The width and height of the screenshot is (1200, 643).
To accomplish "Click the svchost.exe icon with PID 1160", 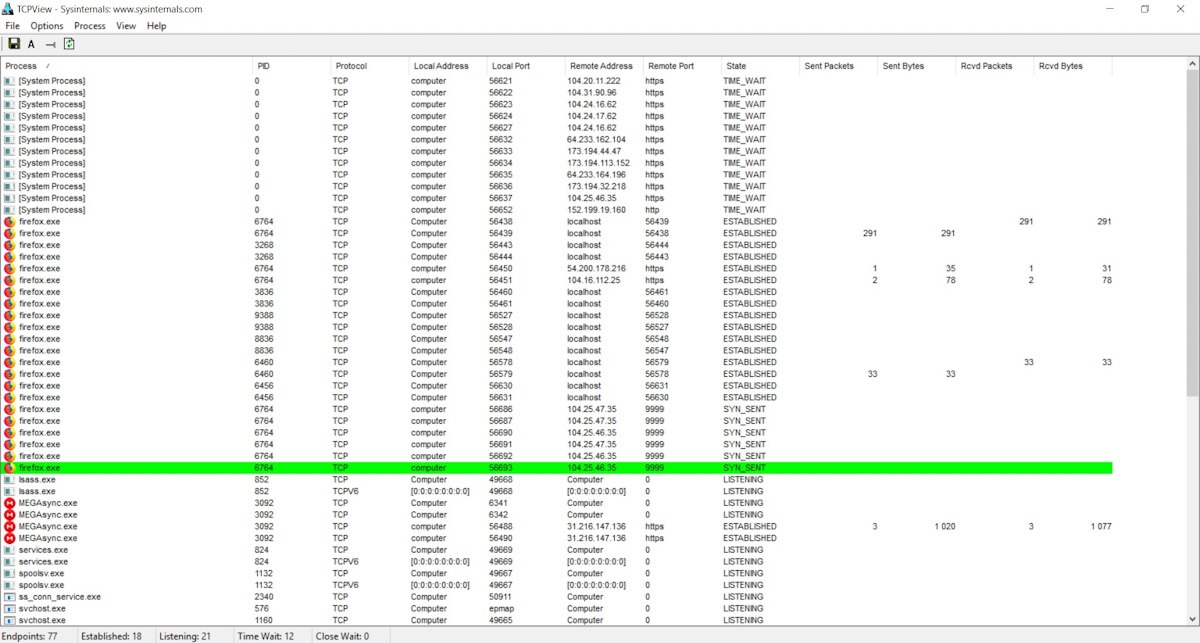I will (x=9, y=620).
